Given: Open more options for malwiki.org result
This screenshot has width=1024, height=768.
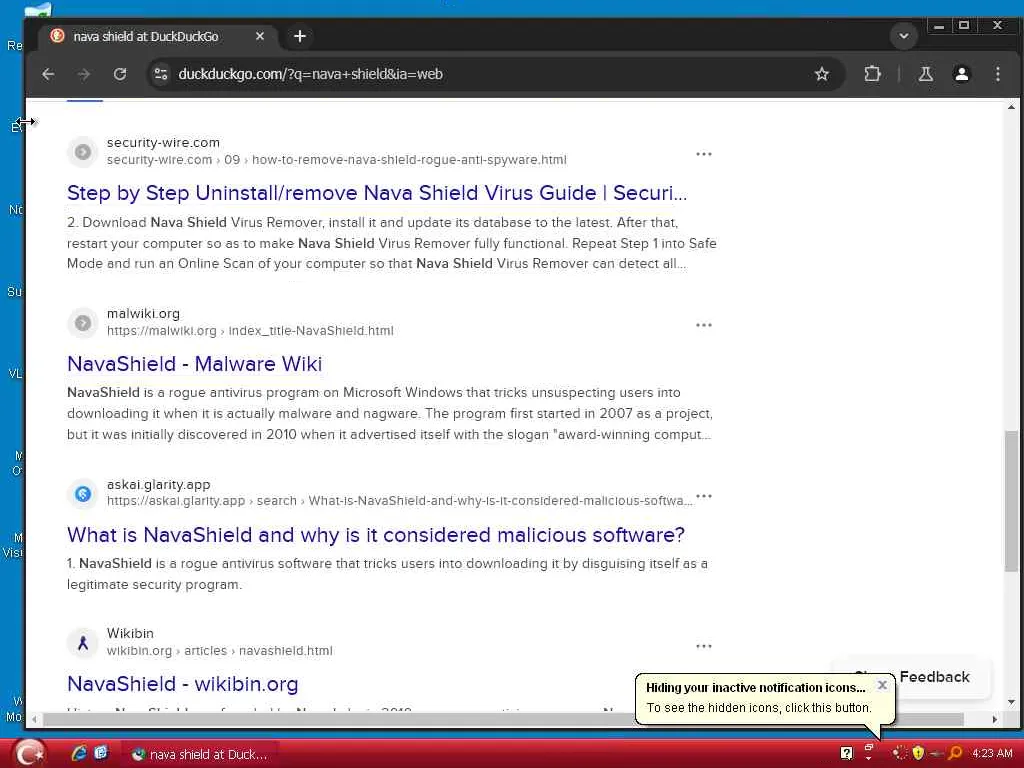Looking at the screenshot, I should coord(703,325).
